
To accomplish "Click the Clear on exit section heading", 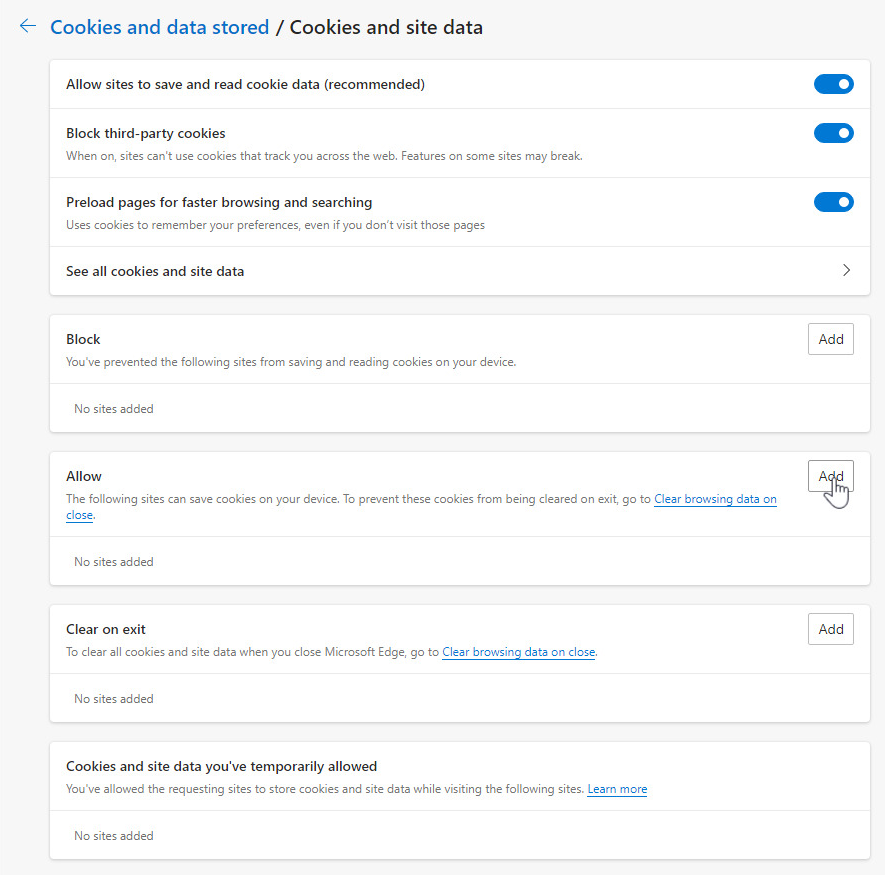I will [x=106, y=630].
